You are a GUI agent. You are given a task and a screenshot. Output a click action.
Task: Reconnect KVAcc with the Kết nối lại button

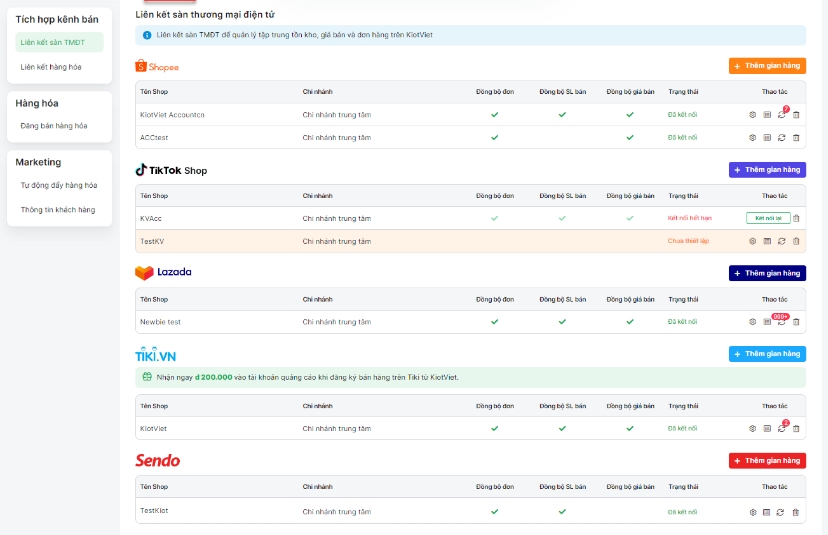(768, 218)
